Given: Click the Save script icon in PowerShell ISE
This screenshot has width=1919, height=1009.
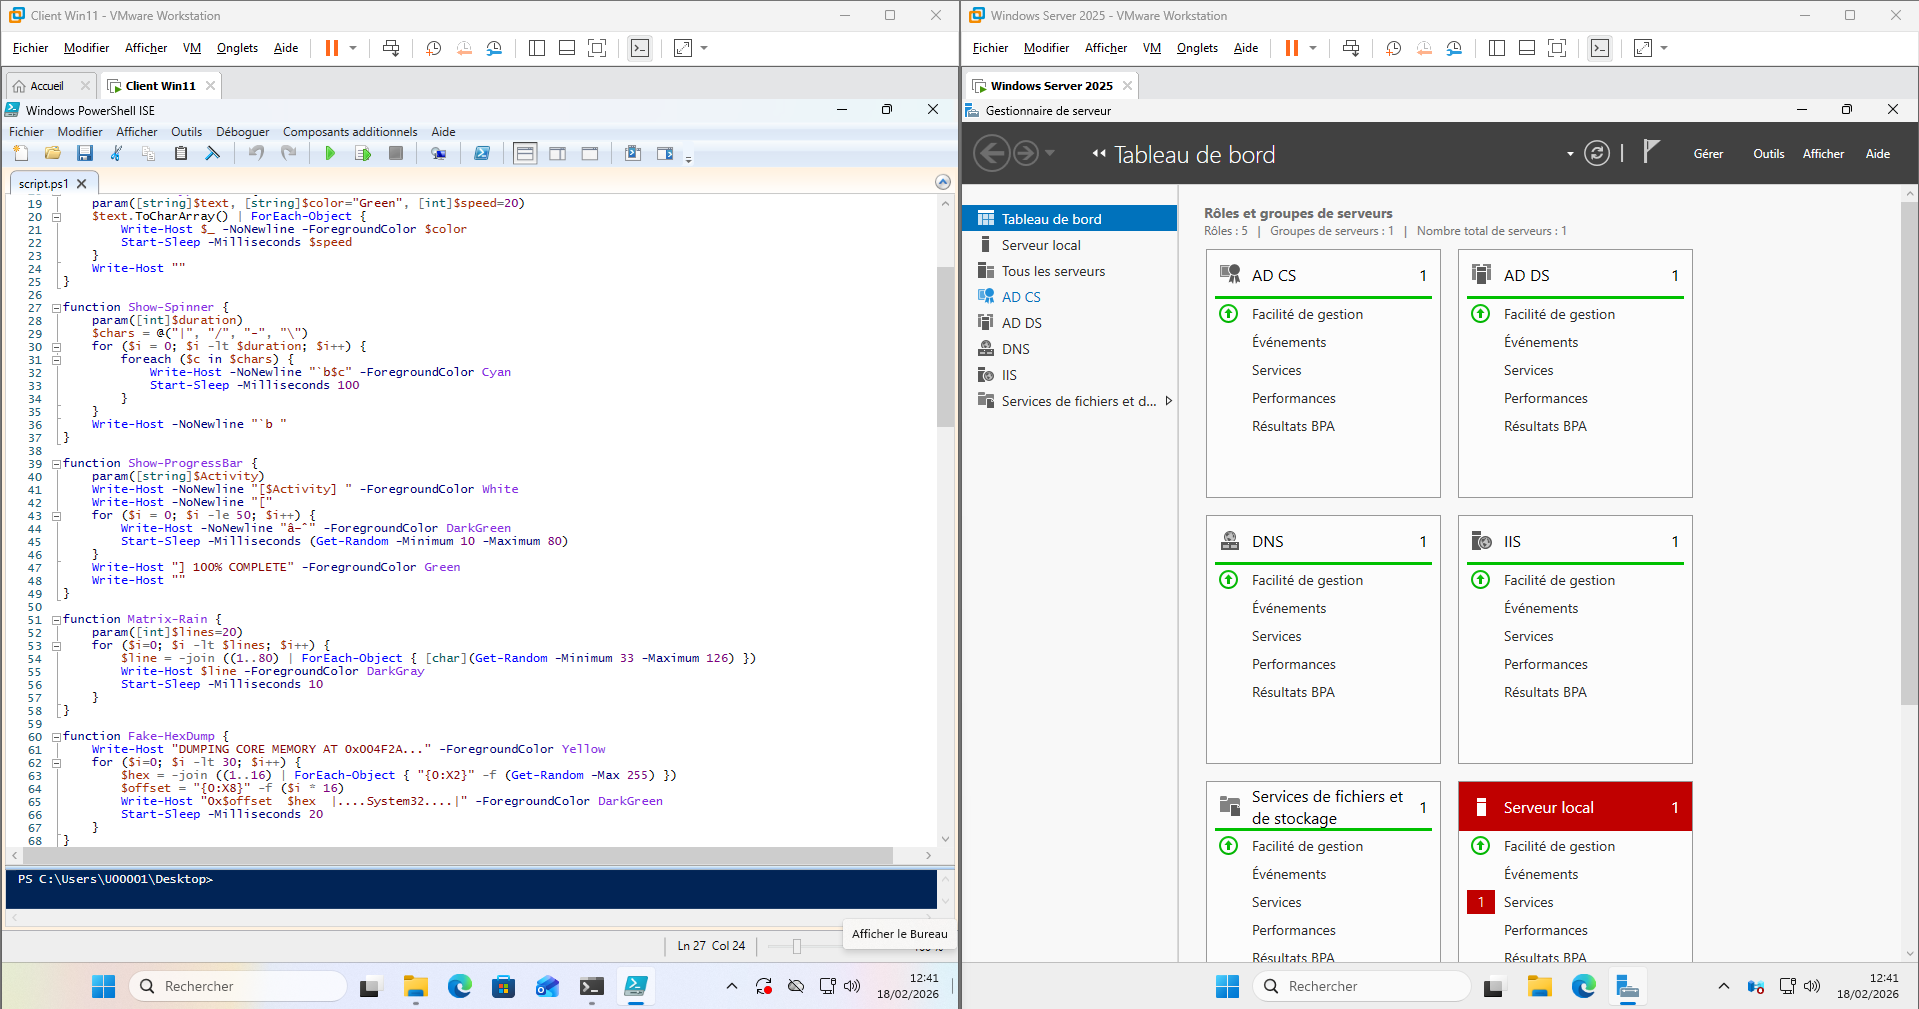Looking at the screenshot, I should (x=85, y=153).
